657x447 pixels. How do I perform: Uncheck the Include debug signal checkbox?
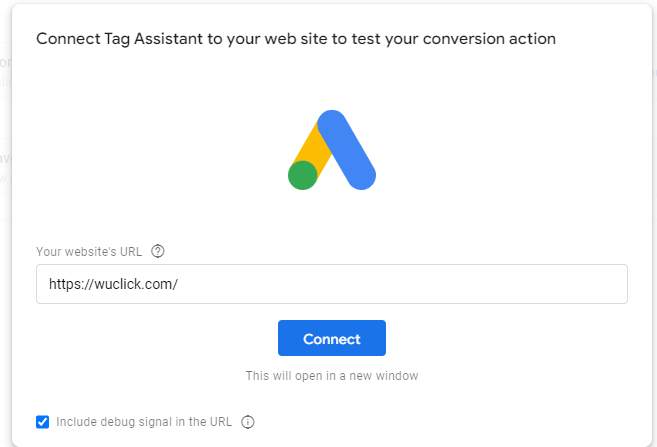[x=42, y=422]
